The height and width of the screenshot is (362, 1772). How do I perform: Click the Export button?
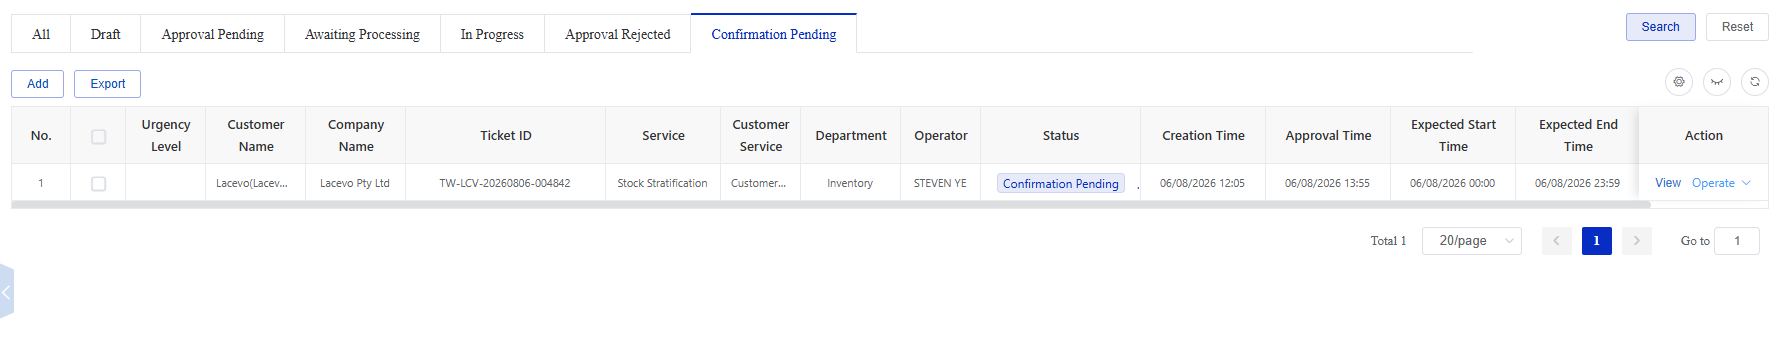click(108, 84)
